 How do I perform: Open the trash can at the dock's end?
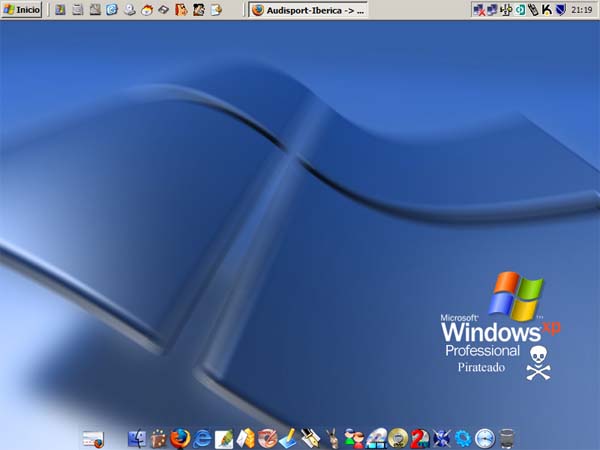[507, 439]
